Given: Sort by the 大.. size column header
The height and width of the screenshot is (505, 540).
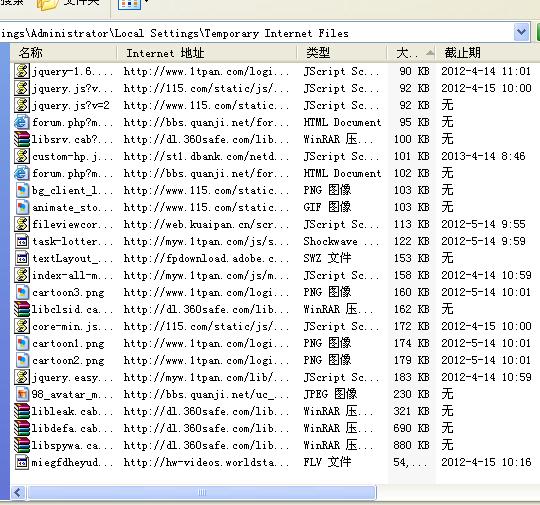Looking at the screenshot, I should pos(411,53).
